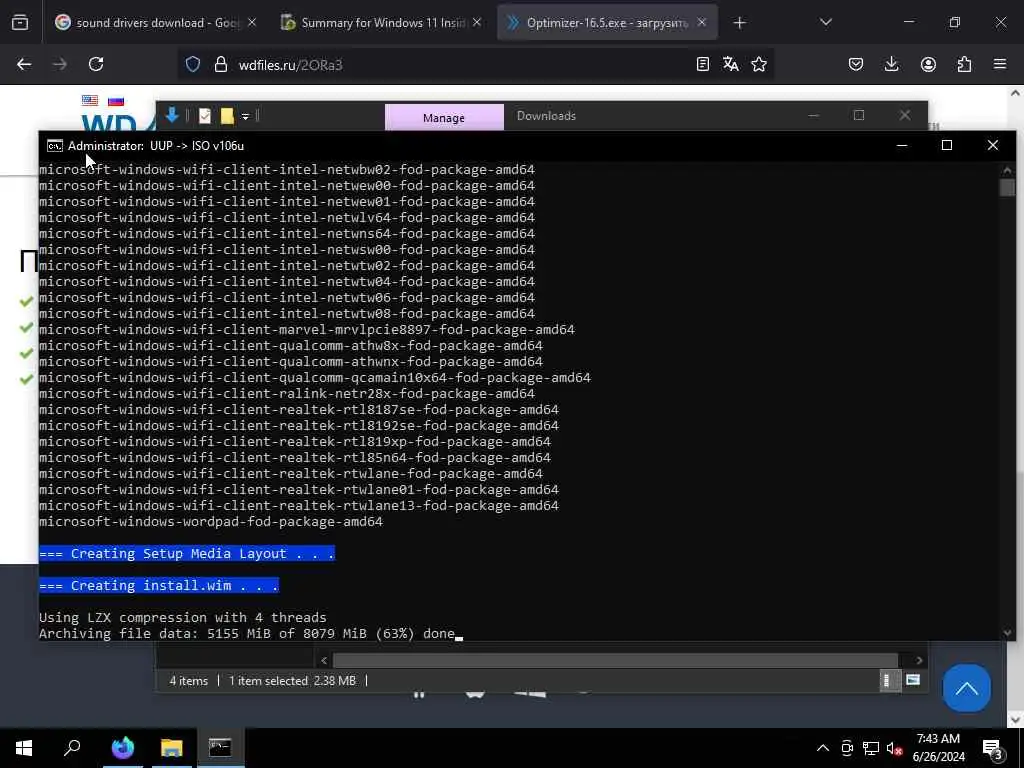Maximize the UUP -> ISO command window
Screen dimensions: 1024x768
(946, 146)
